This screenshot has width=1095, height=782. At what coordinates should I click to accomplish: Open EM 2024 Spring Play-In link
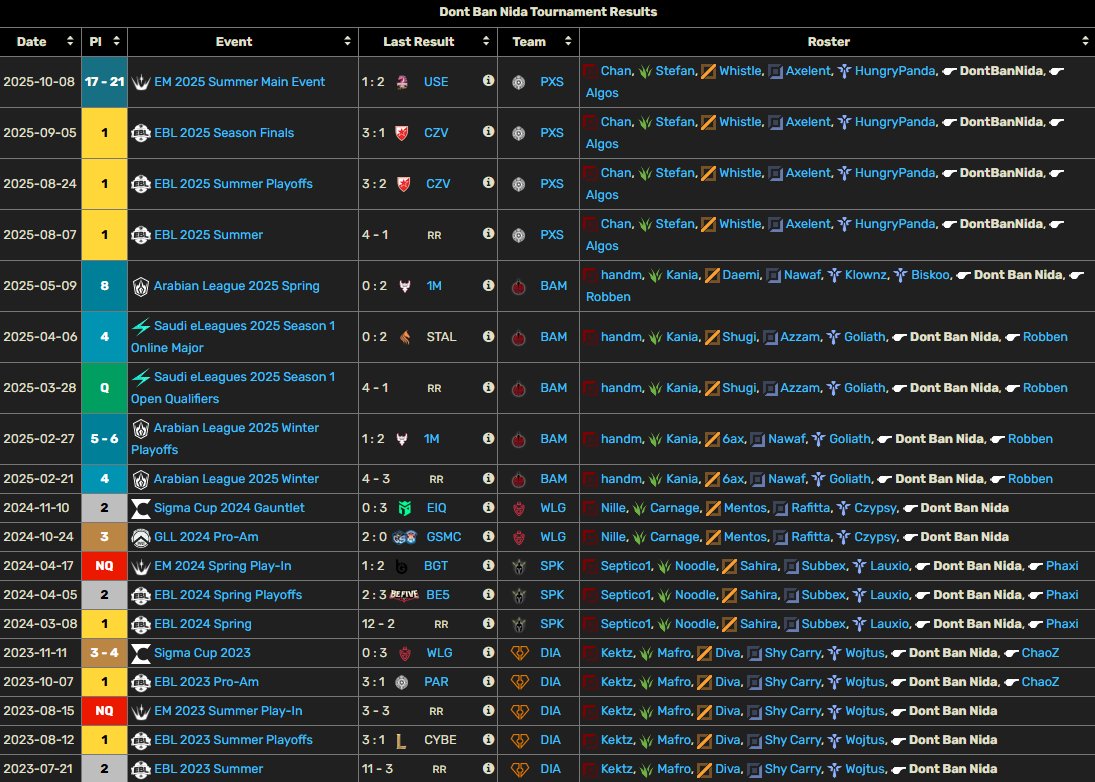(x=223, y=566)
